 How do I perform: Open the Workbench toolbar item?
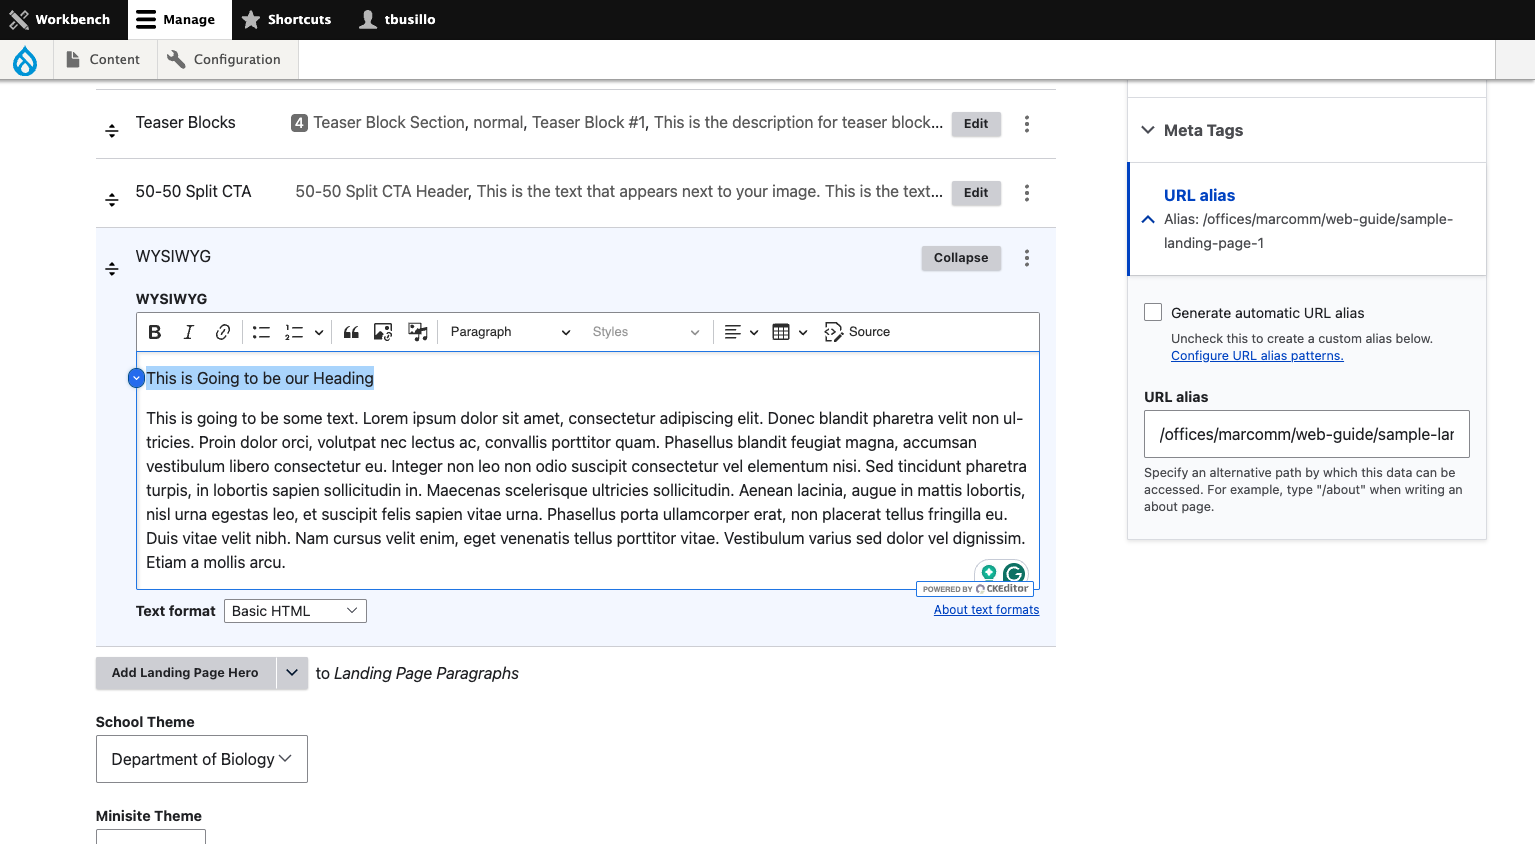61,19
